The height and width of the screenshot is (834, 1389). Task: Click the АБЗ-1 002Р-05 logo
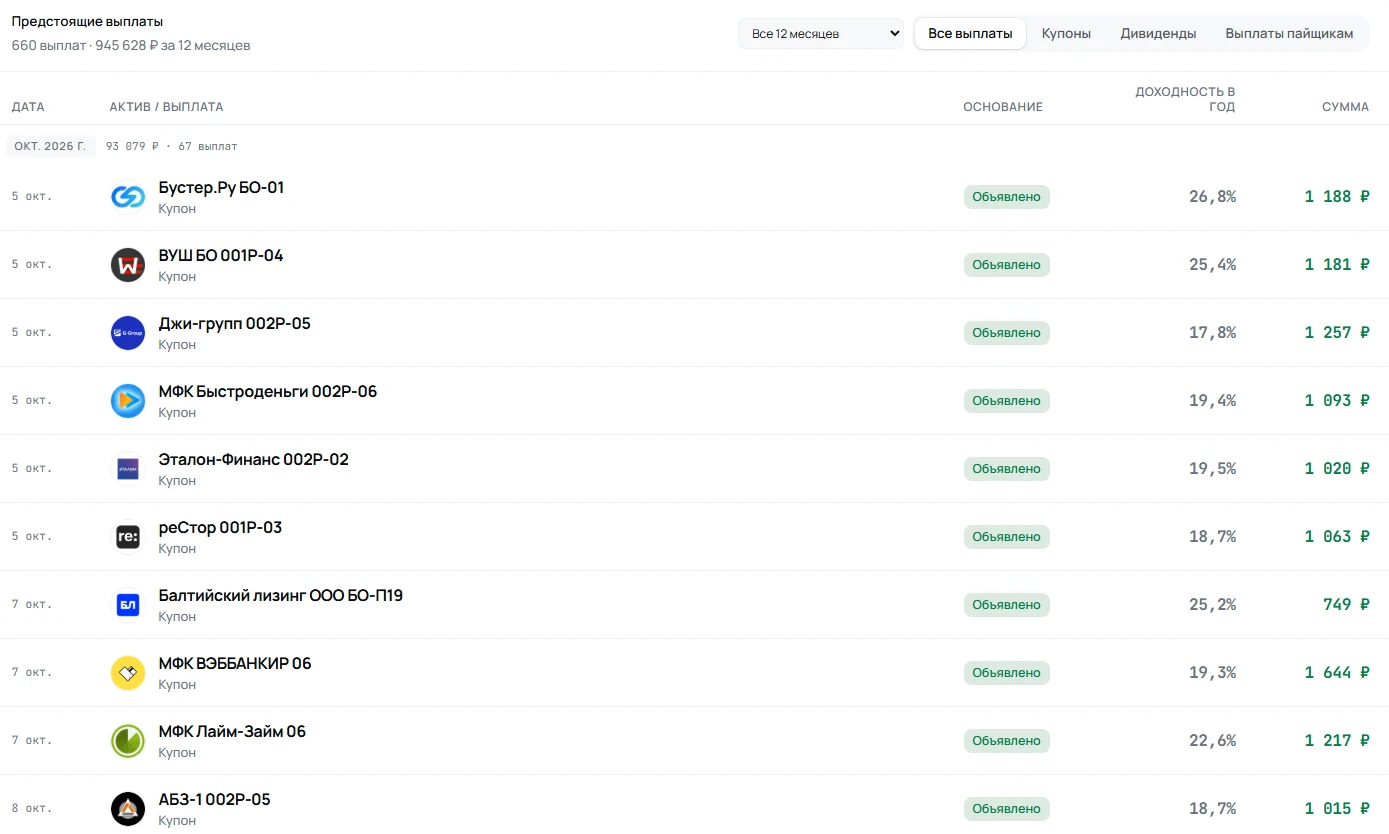128,809
